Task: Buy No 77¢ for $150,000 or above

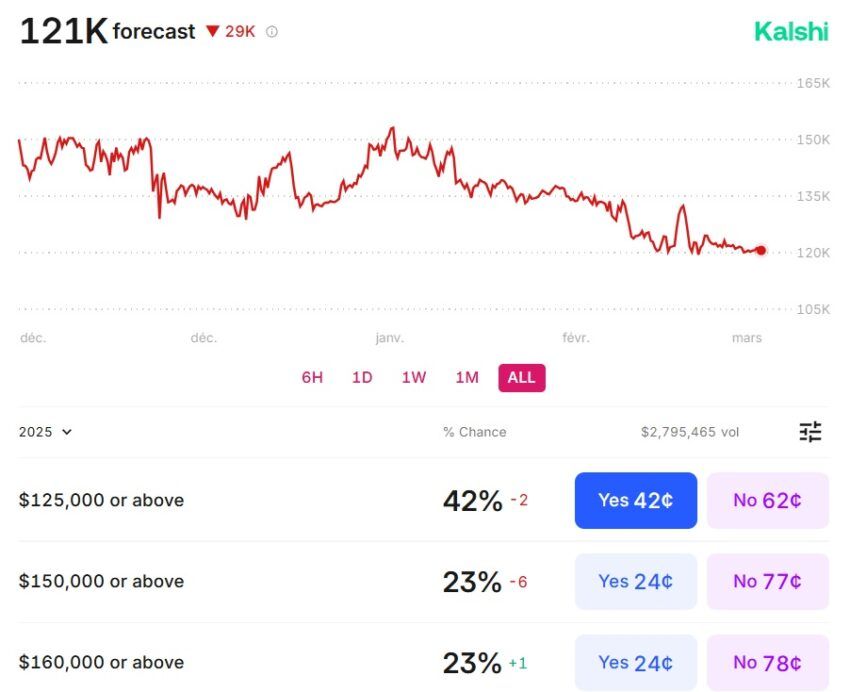Action: tap(768, 581)
